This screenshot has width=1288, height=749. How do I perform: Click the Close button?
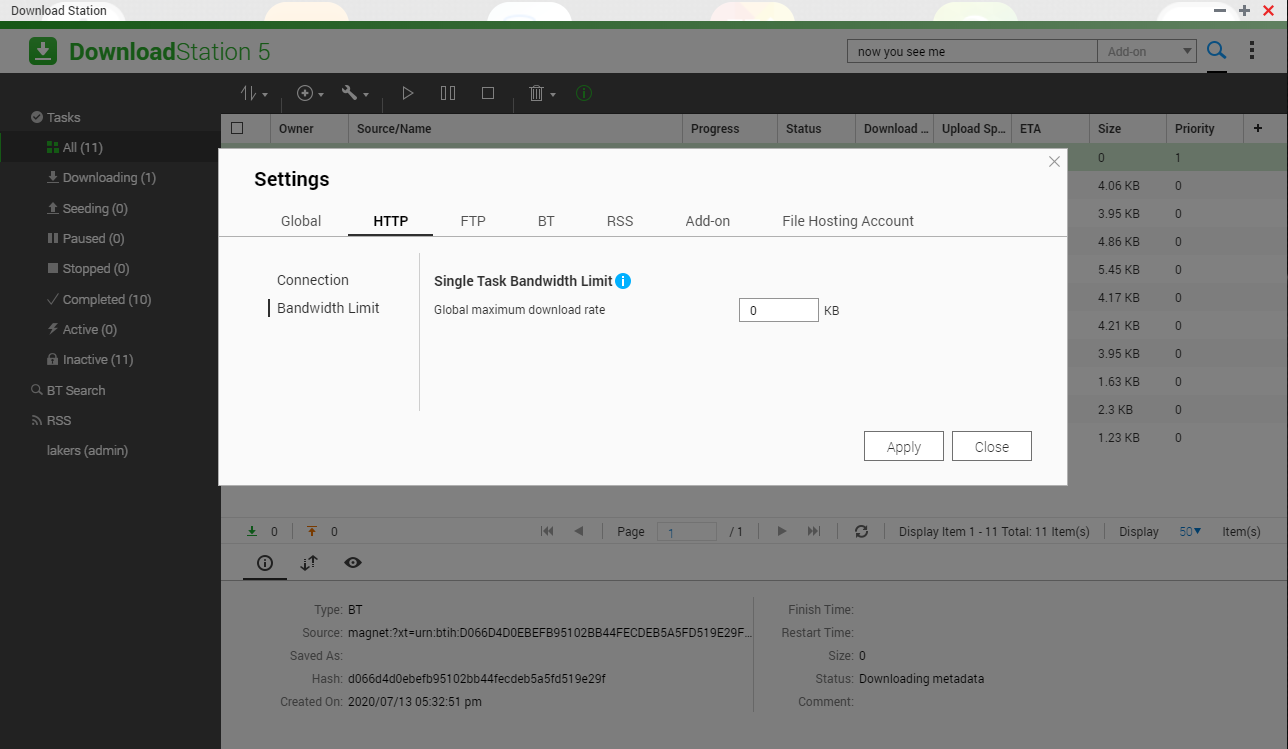coord(992,446)
